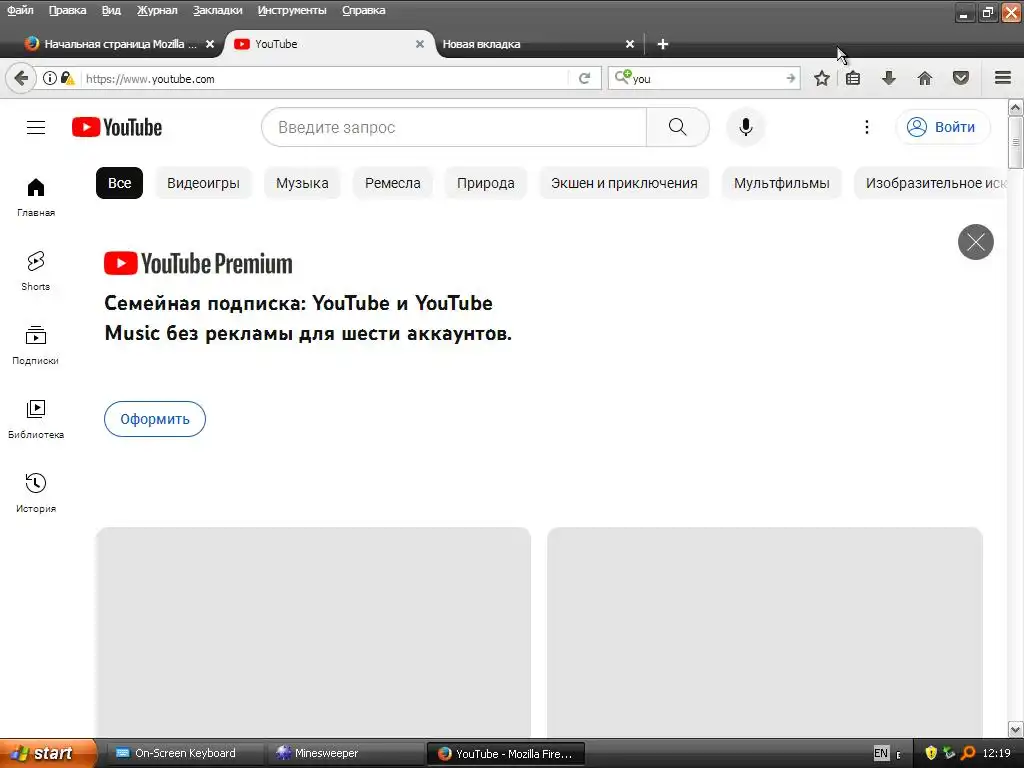Close the Новая вкладка tab
Viewport: 1024px width, 768px height.
coord(630,44)
